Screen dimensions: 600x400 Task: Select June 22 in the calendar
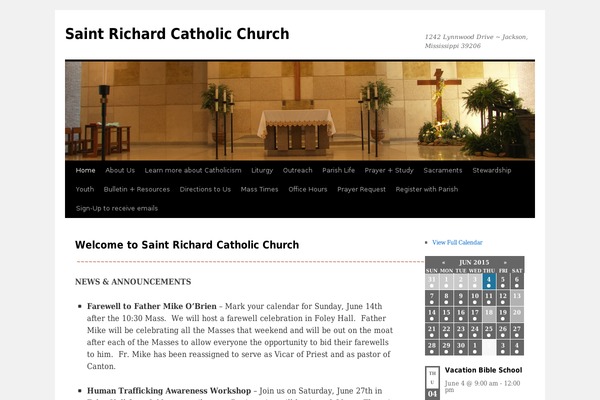coord(446,331)
